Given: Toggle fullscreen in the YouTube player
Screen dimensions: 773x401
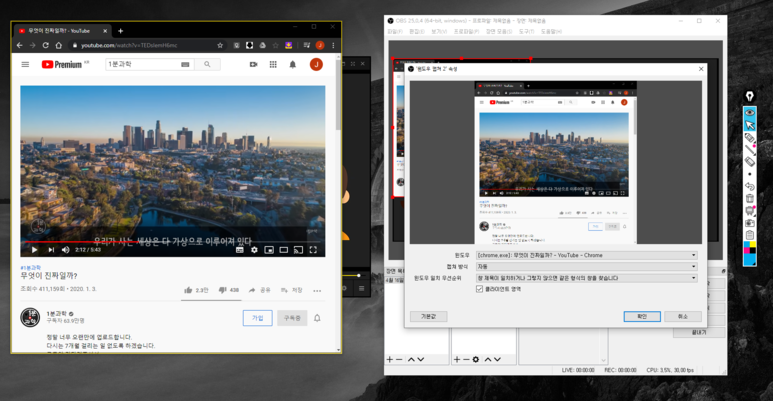Looking at the screenshot, I should (x=313, y=250).
